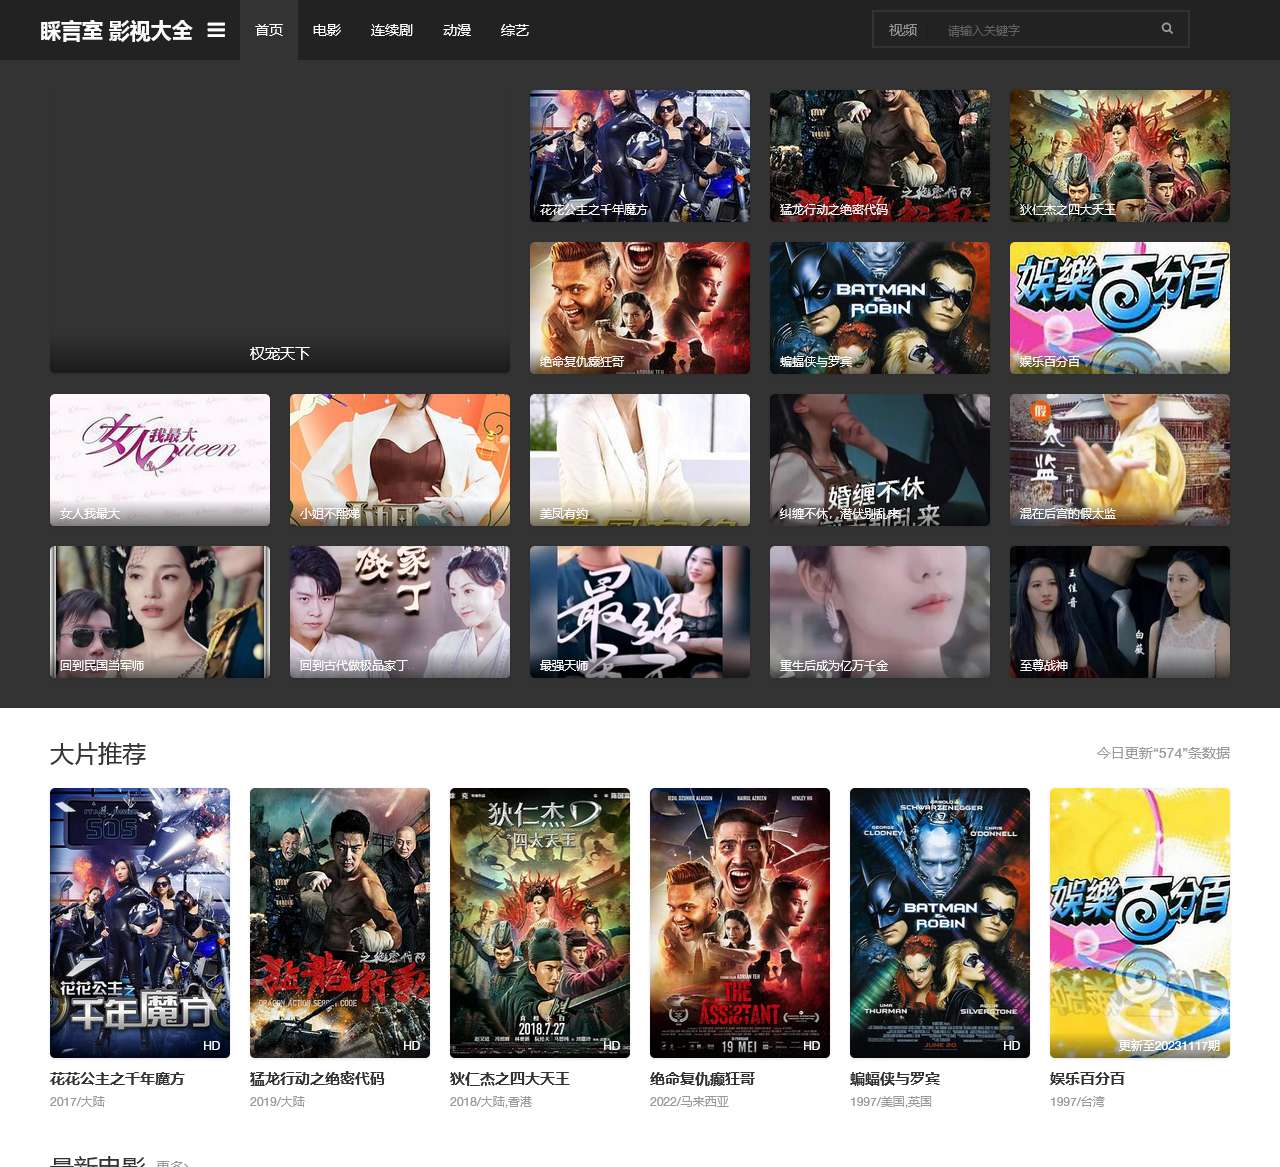Image resolution: width=1280 pixels, height=1167 pixels.
Task: Open the 最强天师 thumbnail
Action: click(640, 612)
